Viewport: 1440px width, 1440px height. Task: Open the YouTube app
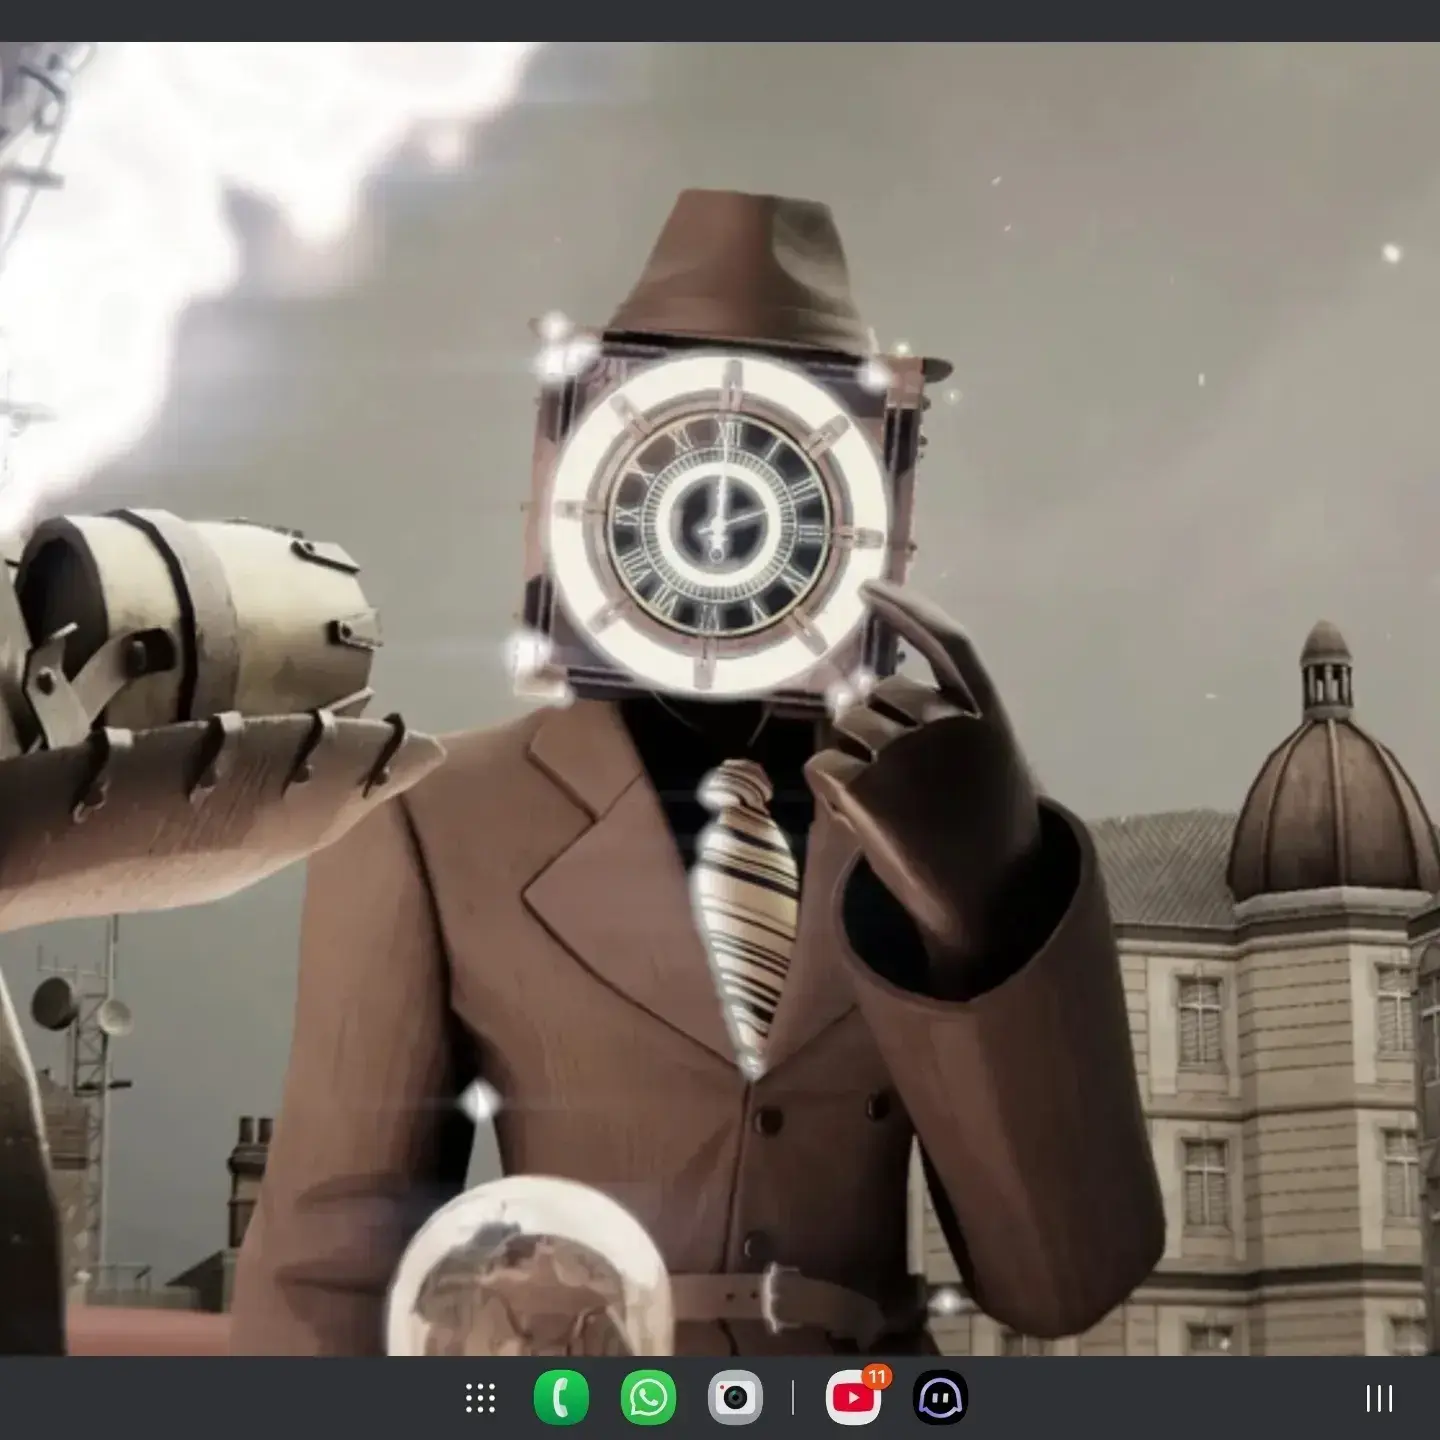[x=853, y=1399]
